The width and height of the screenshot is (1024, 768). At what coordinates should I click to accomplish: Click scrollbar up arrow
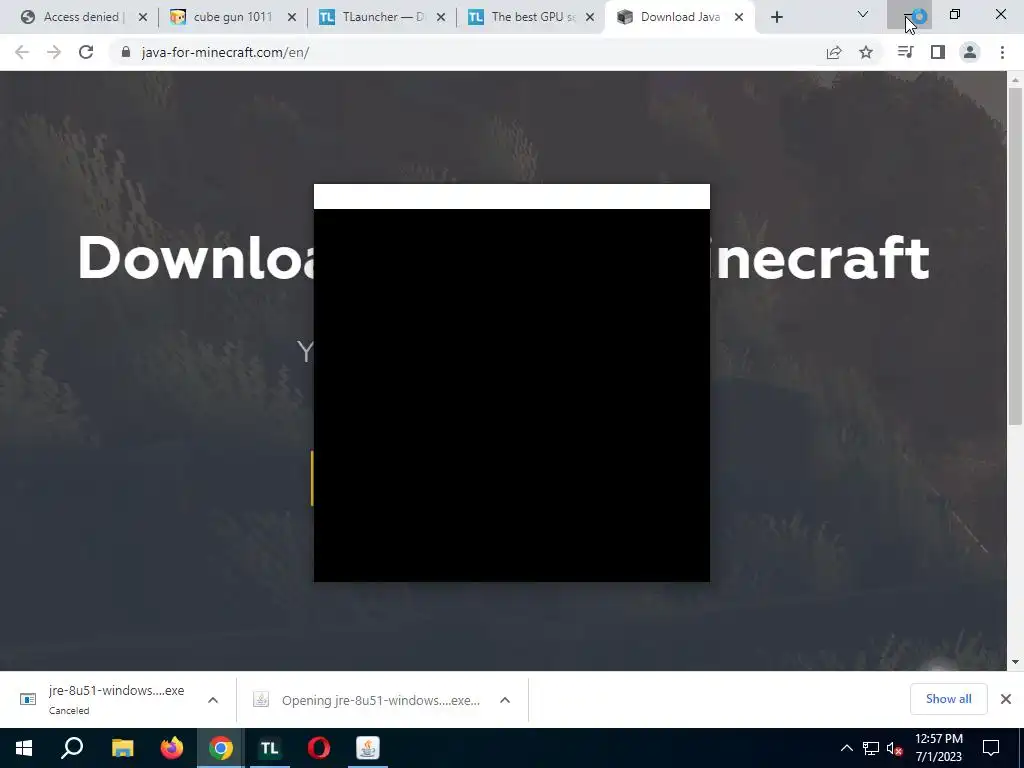[x=1015, y=80]
